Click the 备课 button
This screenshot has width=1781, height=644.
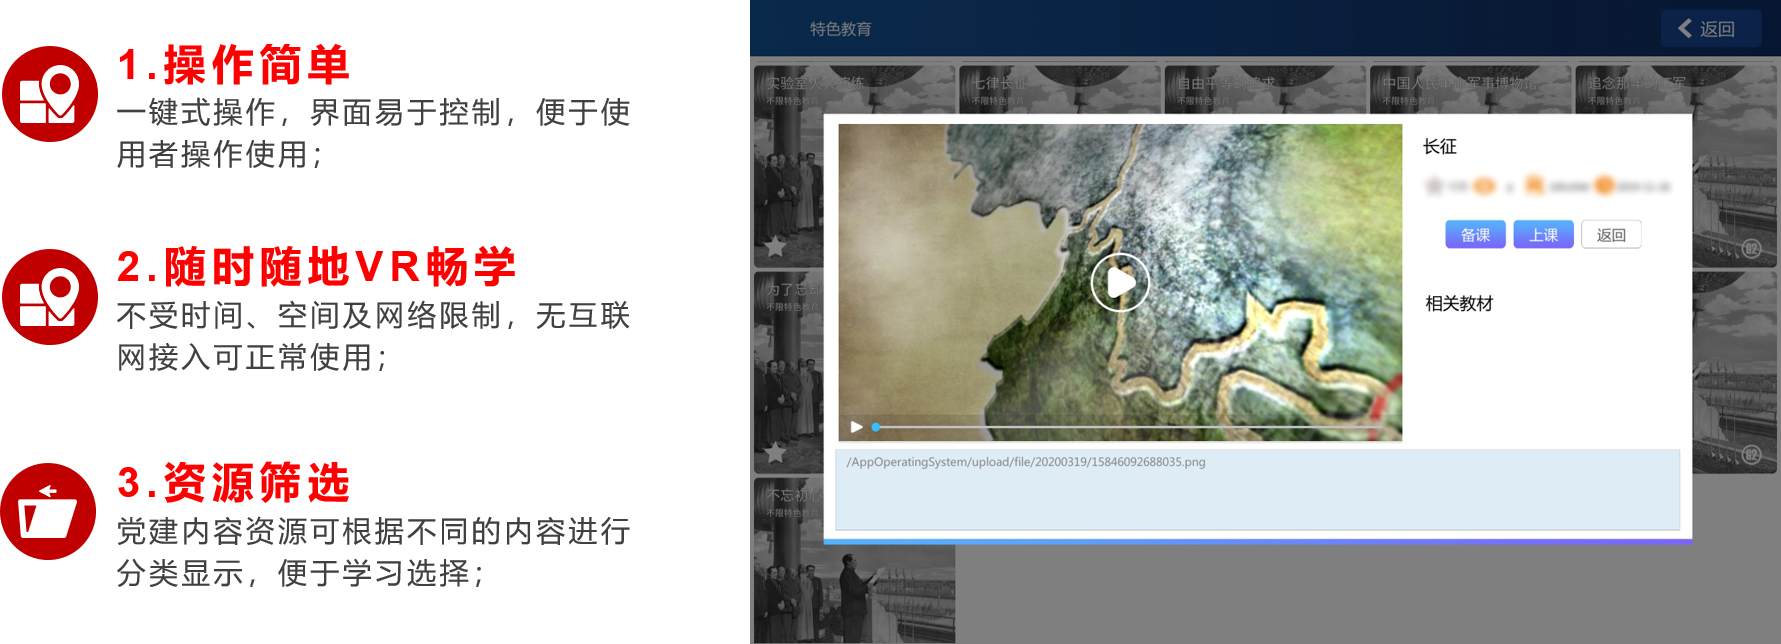tap(1475, 235)
